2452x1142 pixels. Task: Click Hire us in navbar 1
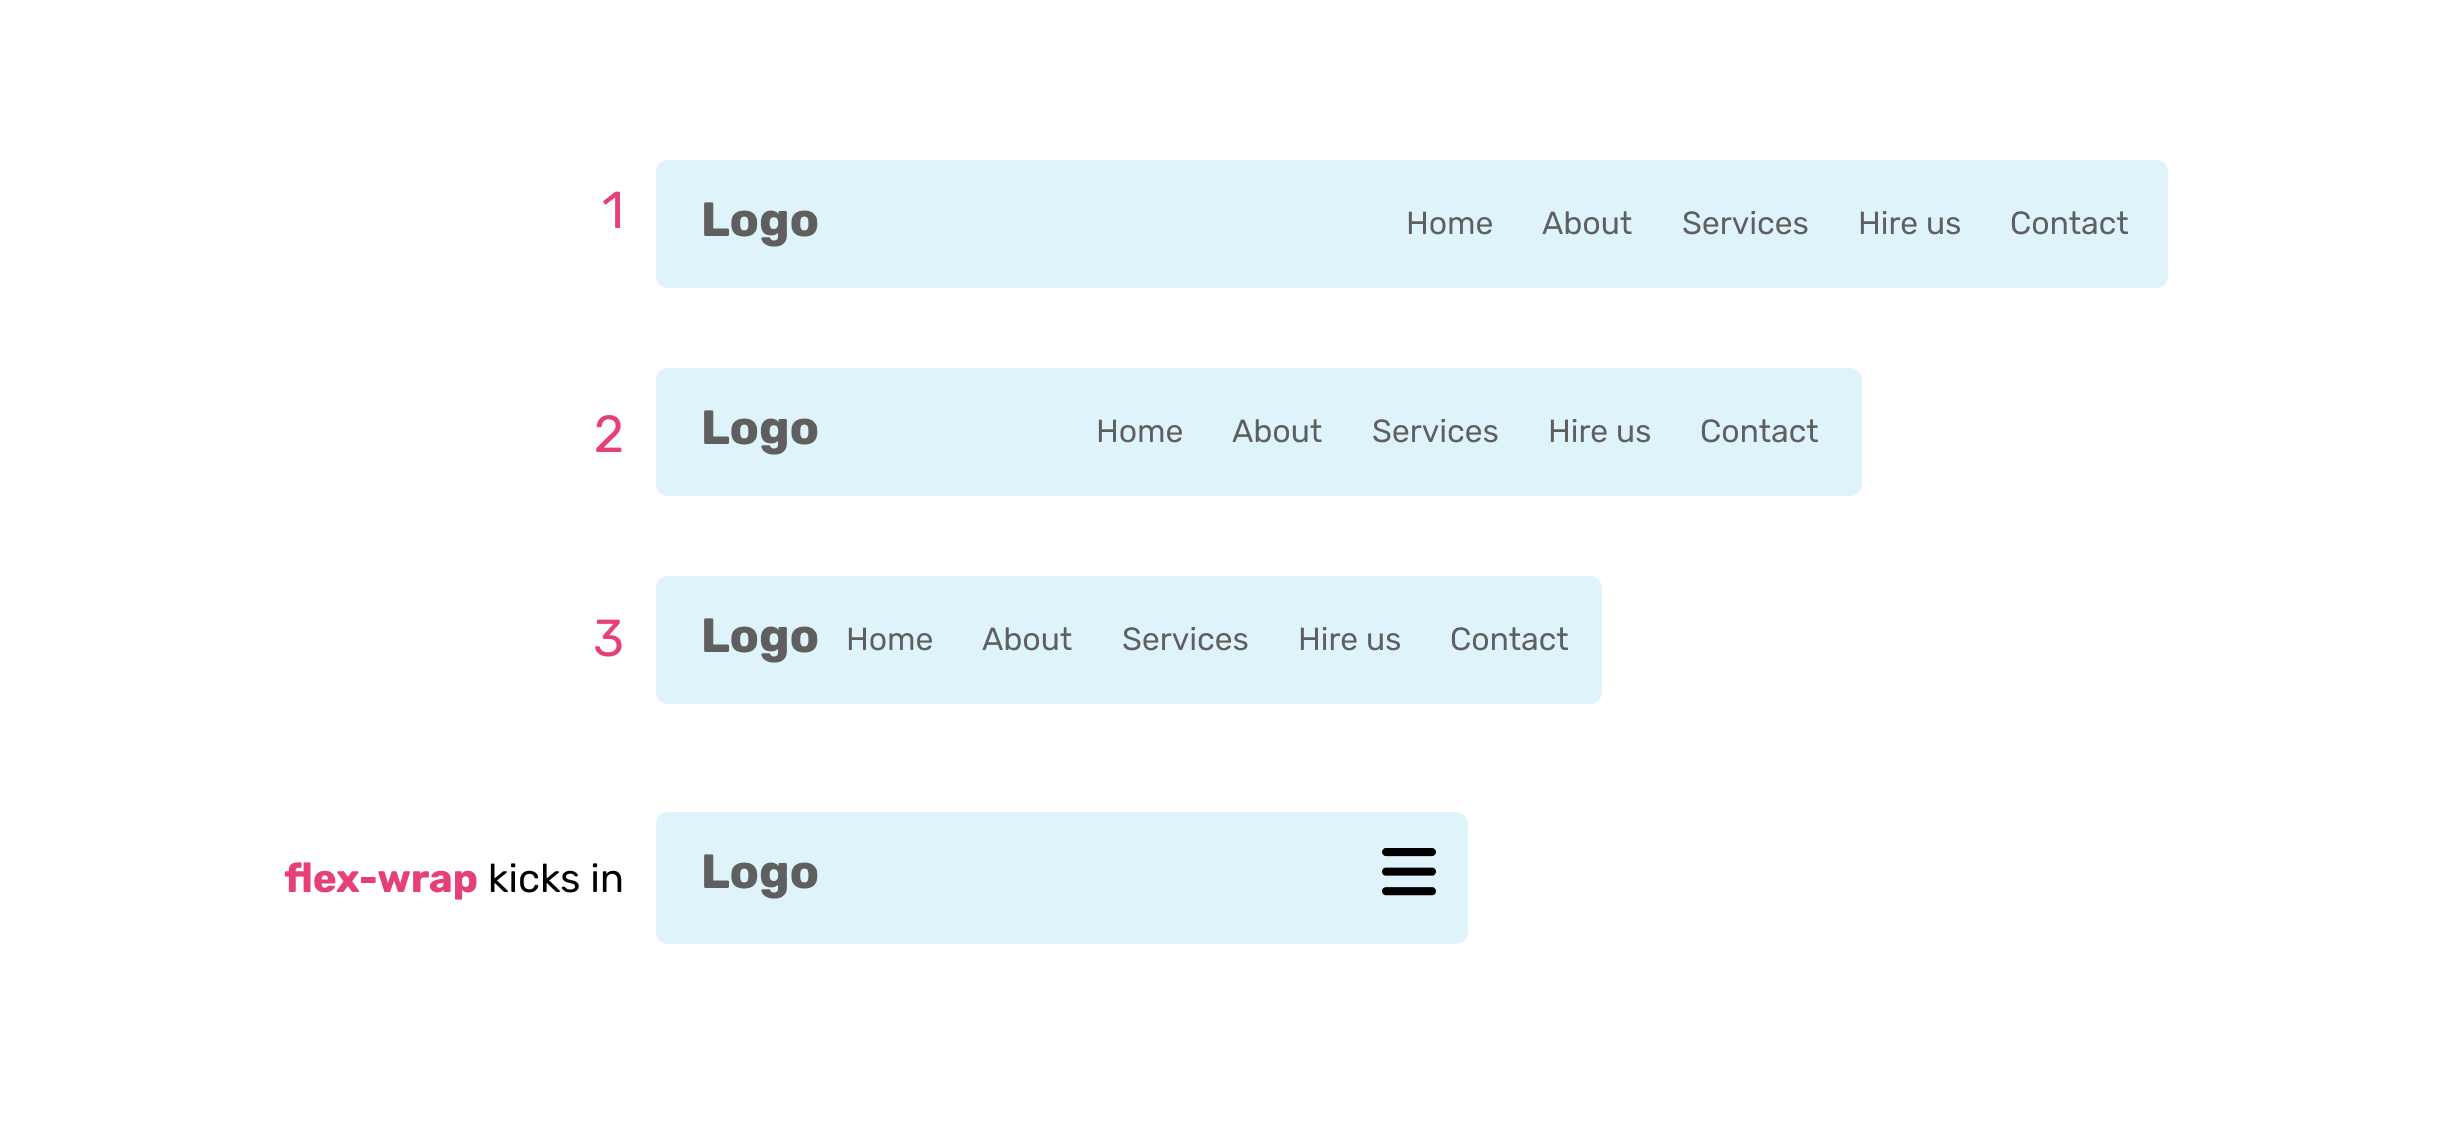click(1909, 223)
